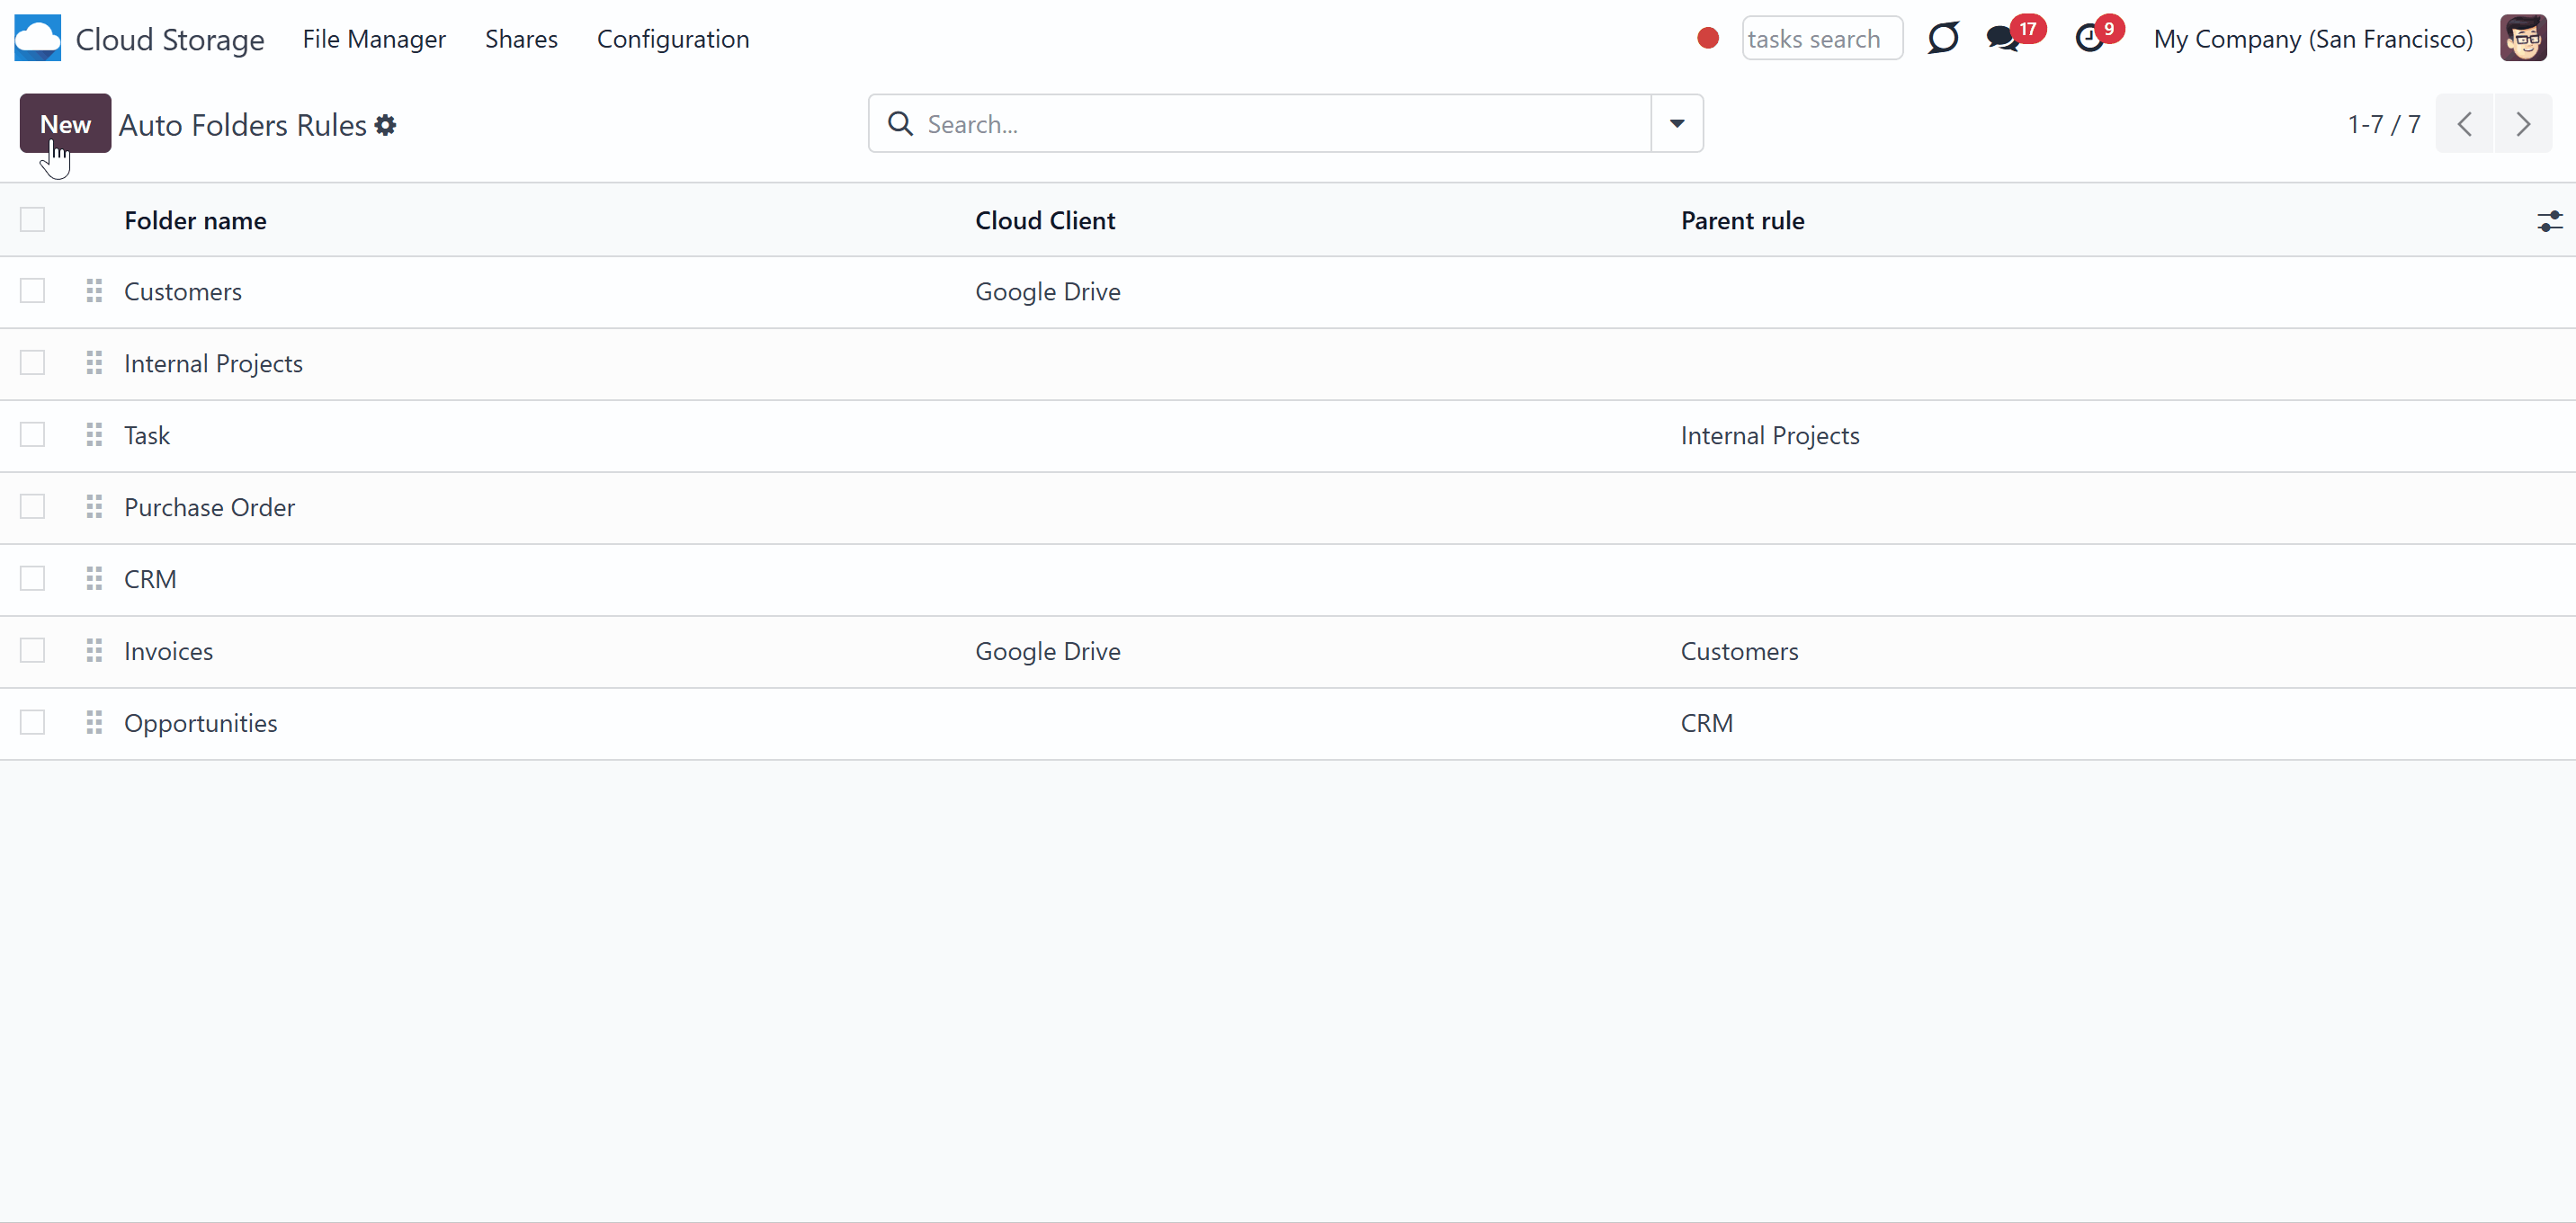Check the Invoices row checkbox
The image size is (2576, 1223).
[x=33, y=651]
